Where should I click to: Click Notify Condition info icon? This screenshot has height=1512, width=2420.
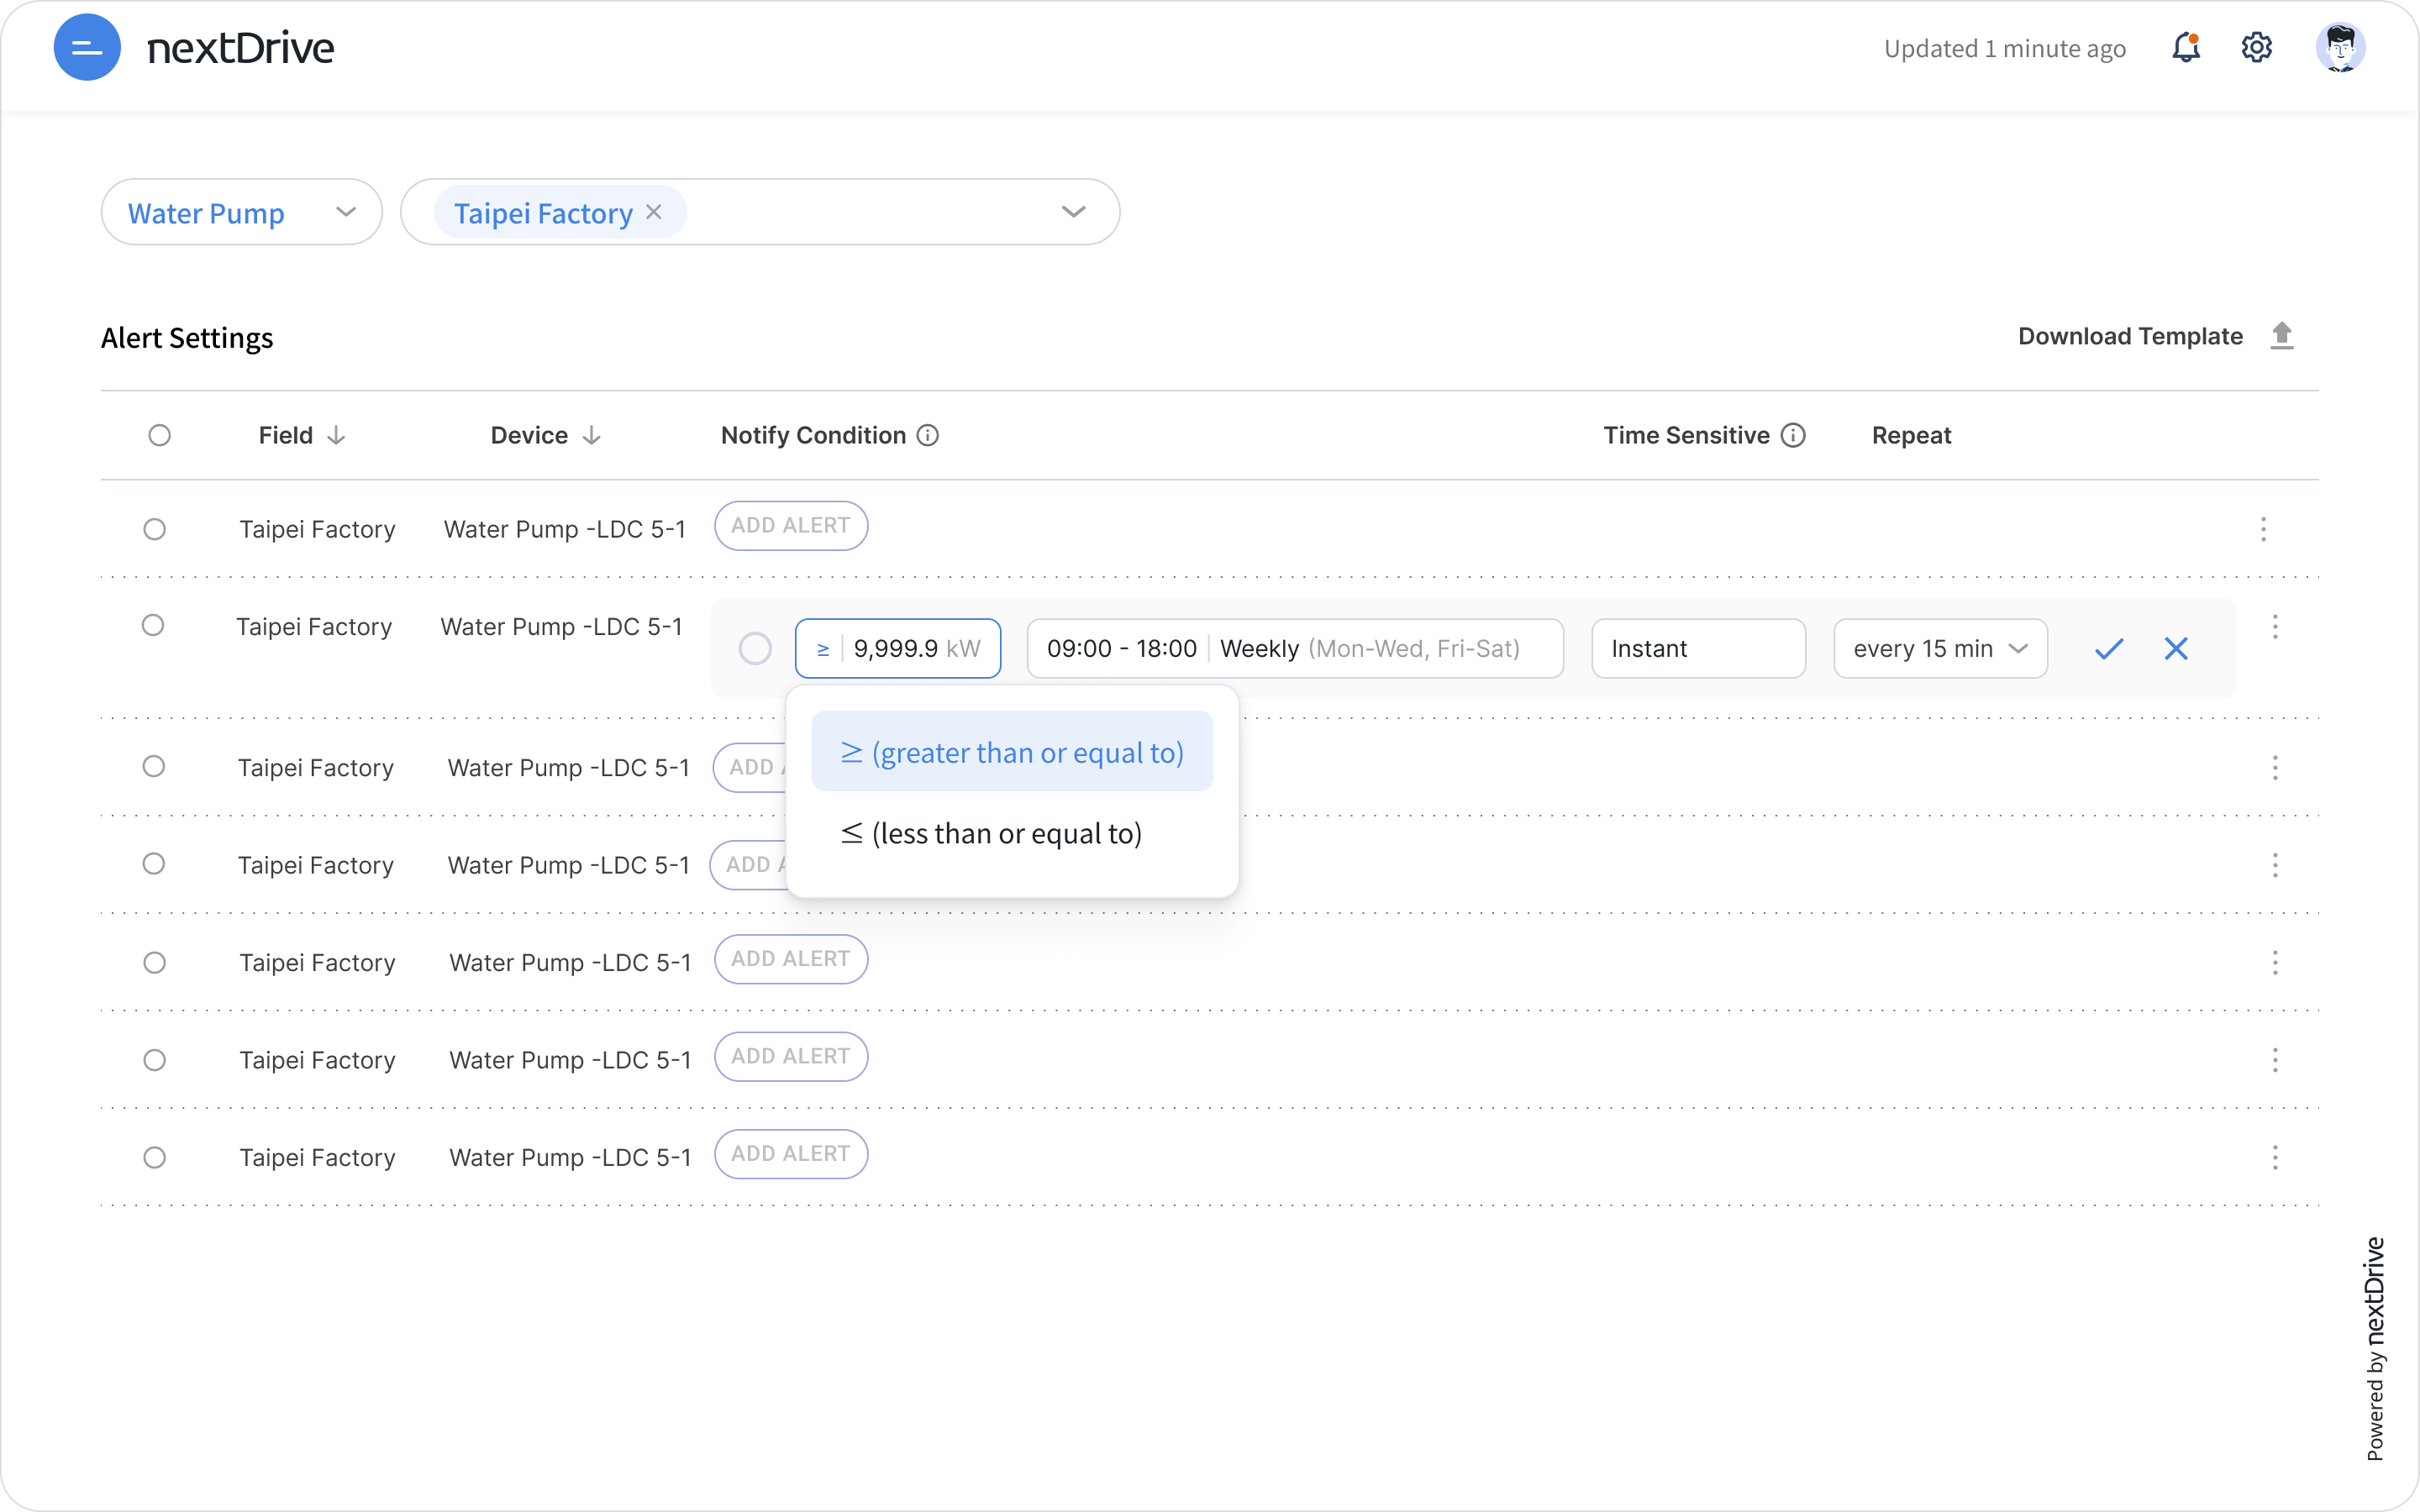(x=928, y=435)
